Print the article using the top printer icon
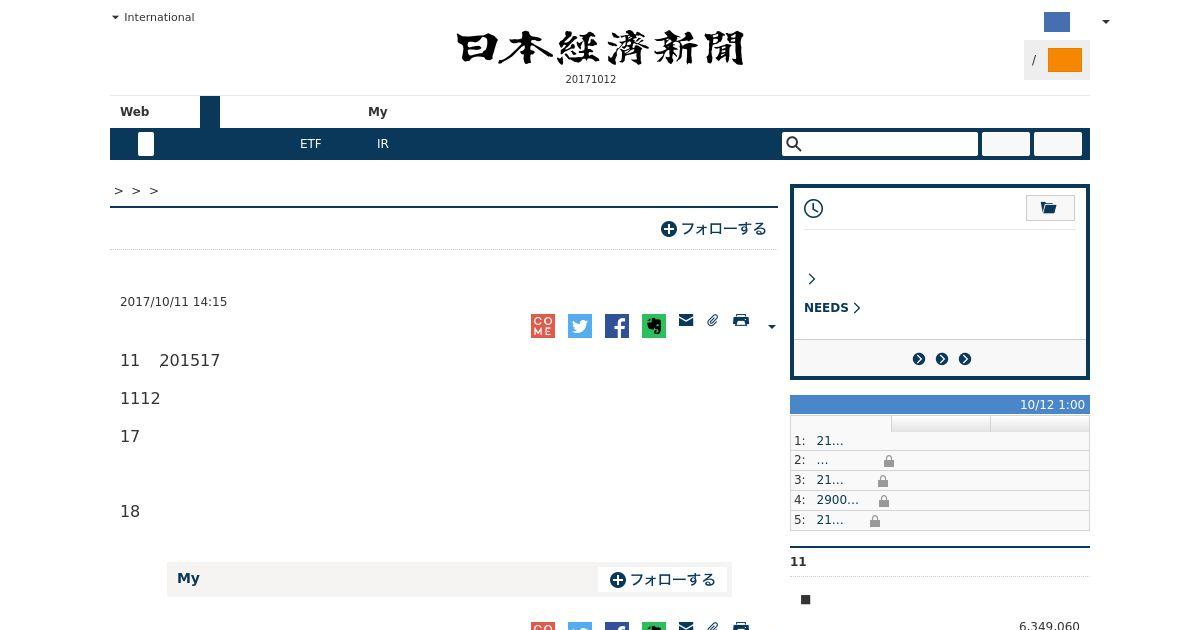Viewport: 1200px width, 630px height. click(741, 320)
